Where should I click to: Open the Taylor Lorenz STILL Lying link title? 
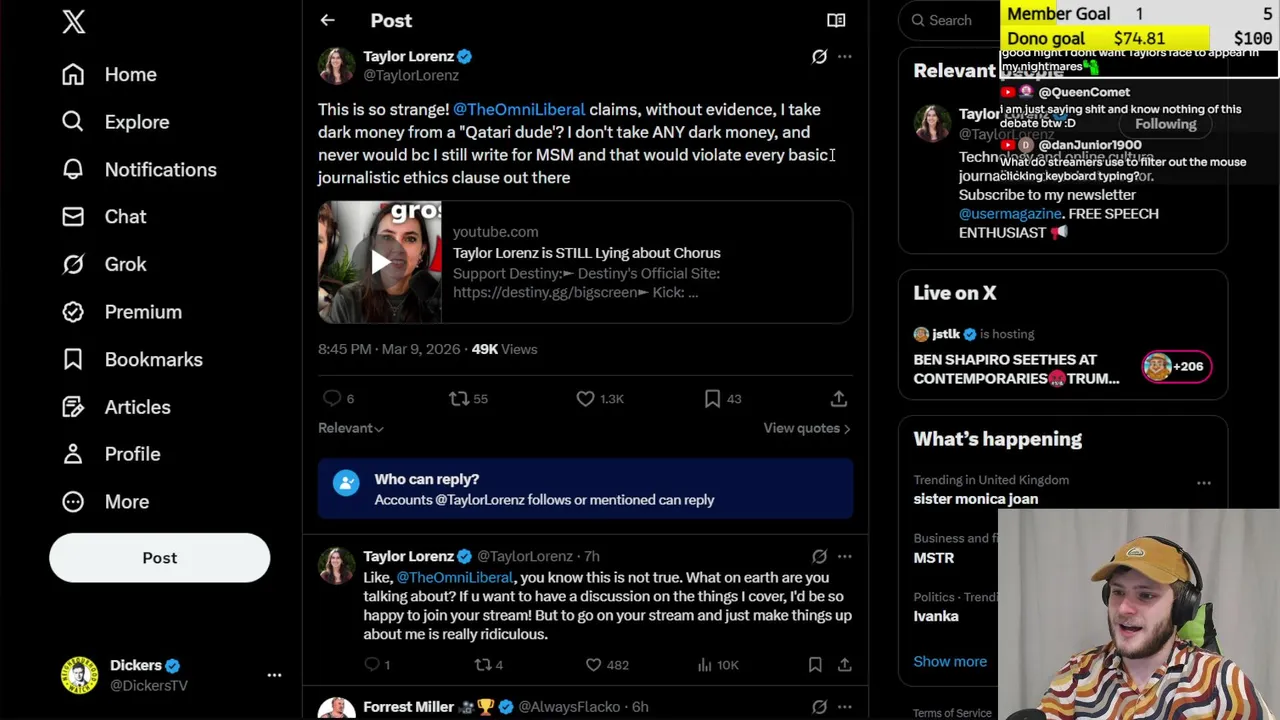pyautogui.click(x=587, y=253)
